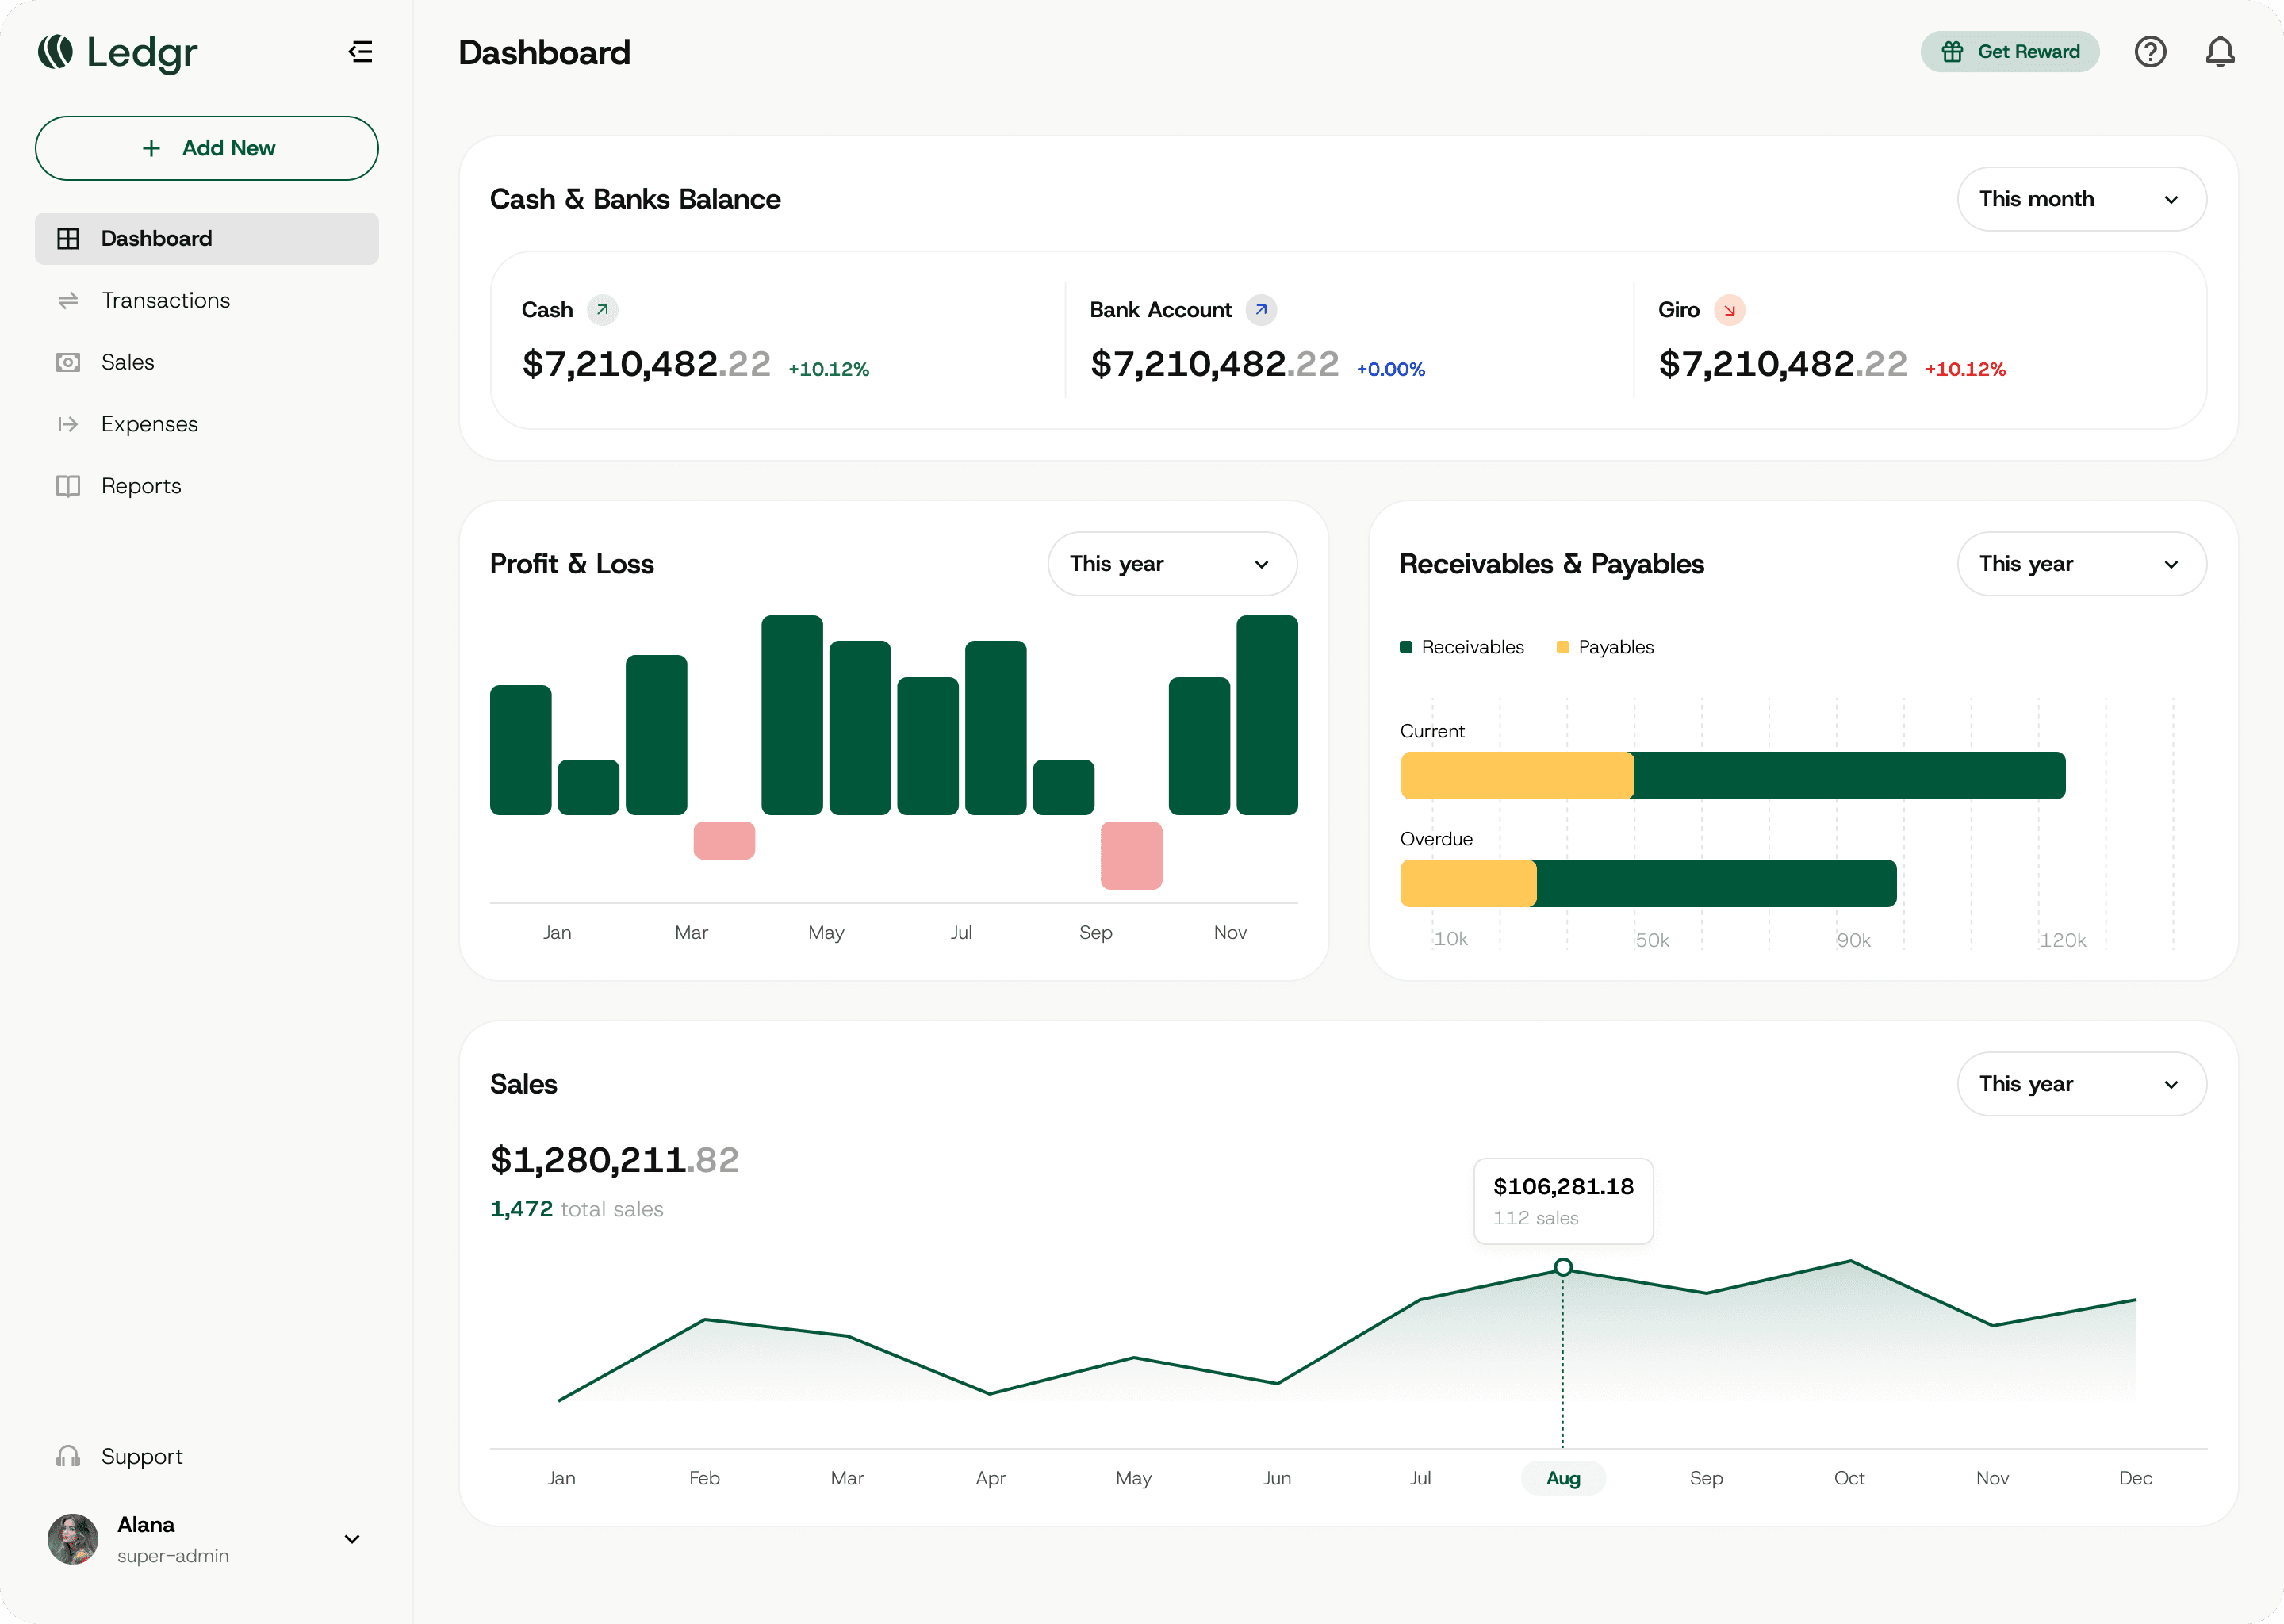The height and width of the screenshot is (1624, 2284).
Task: Open the notifications bell
Action: [2220, 51]
